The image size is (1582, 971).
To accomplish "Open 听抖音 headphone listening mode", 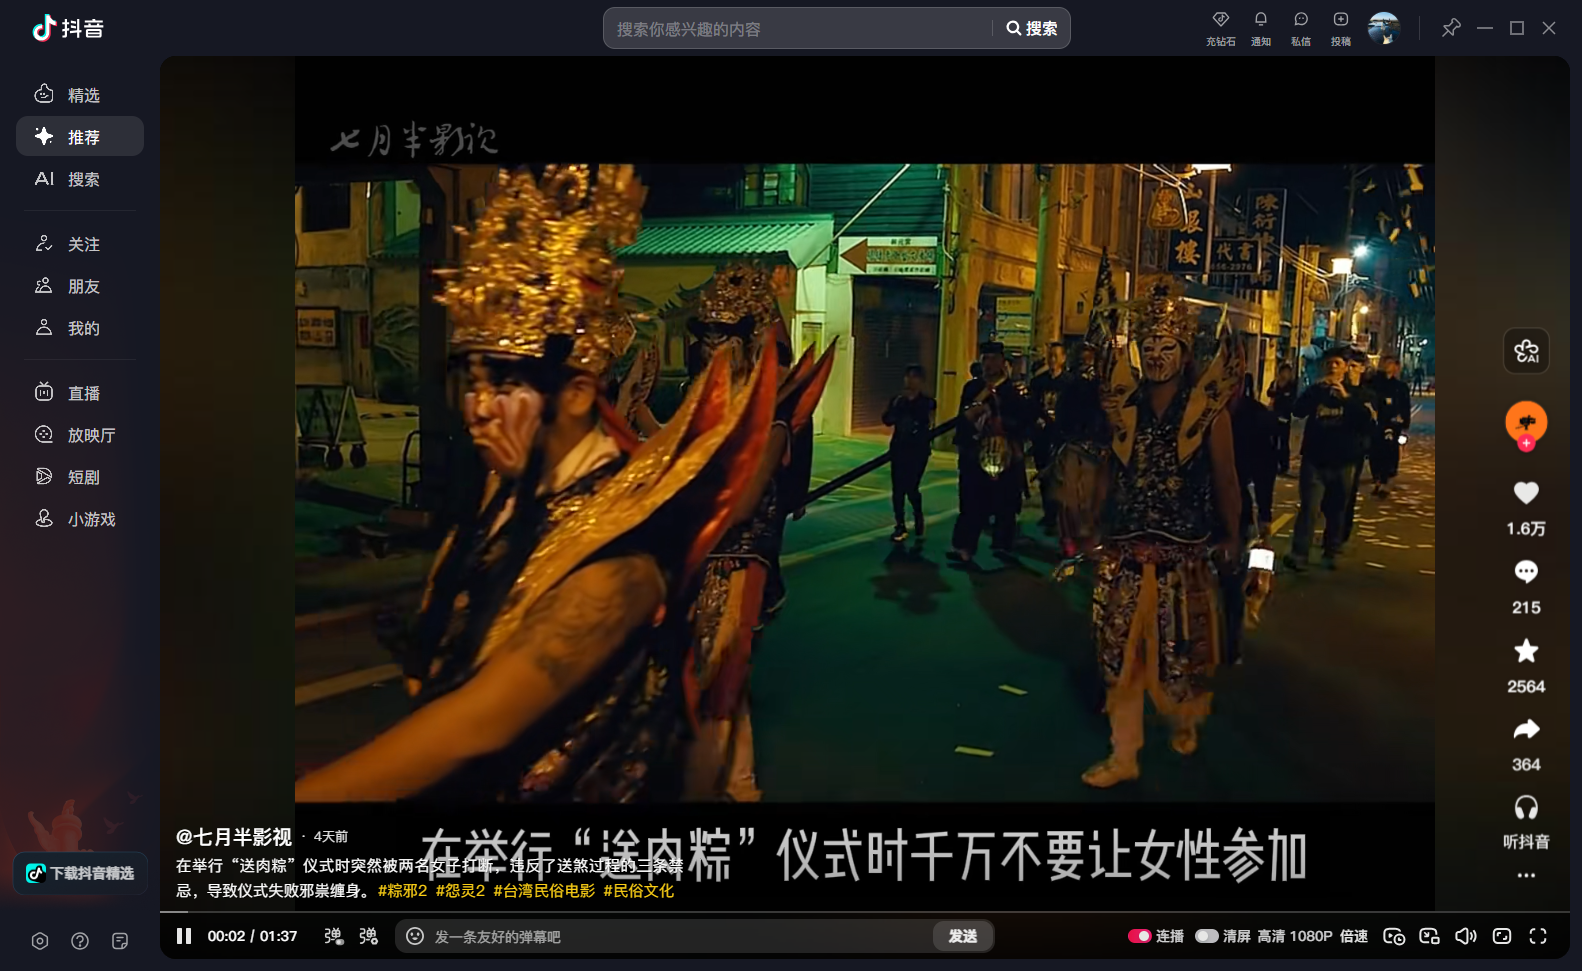I will [1525, 808].
